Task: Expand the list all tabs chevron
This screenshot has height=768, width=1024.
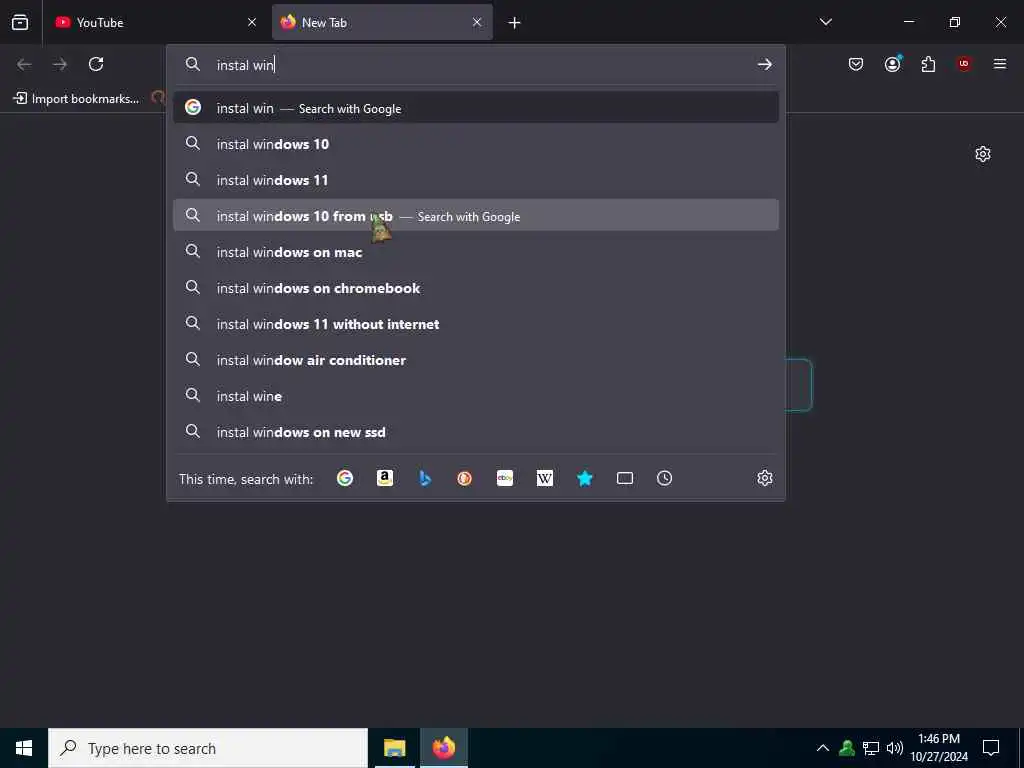Action: [825, 22]
